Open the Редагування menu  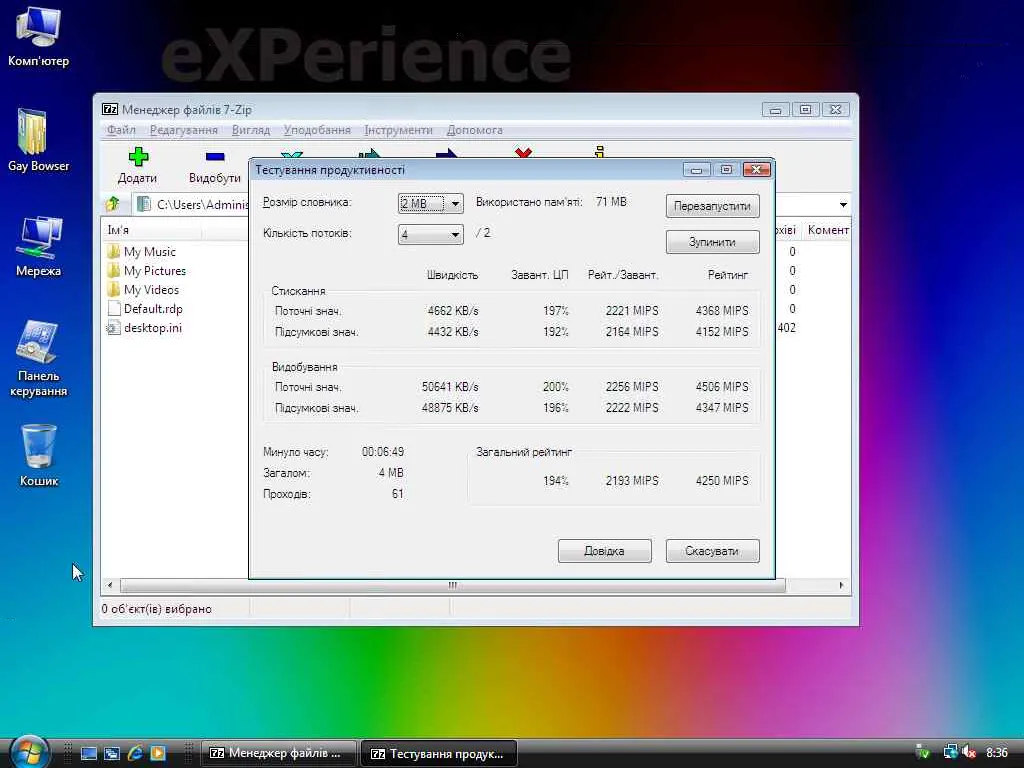pyautogui.click(x=184, y=130)
